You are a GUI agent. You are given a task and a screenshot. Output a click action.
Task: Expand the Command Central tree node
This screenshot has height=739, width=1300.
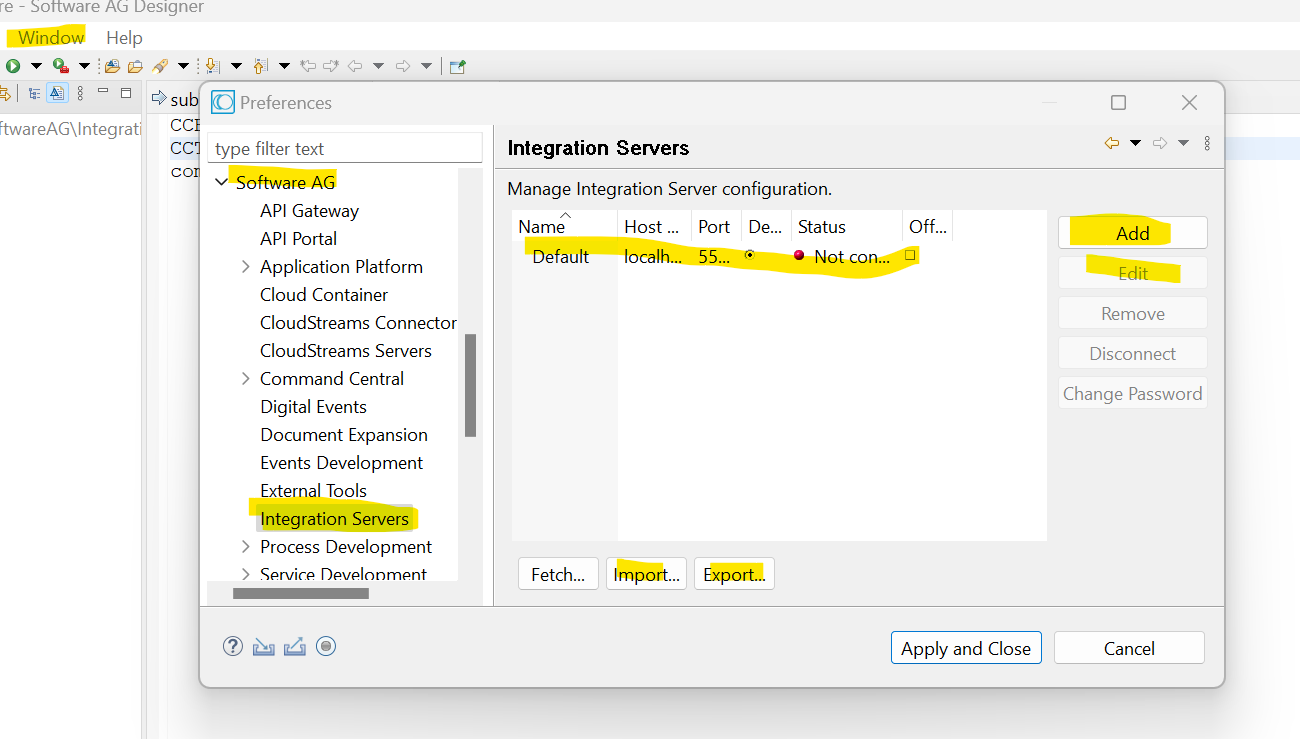click(x=246, y=378)
